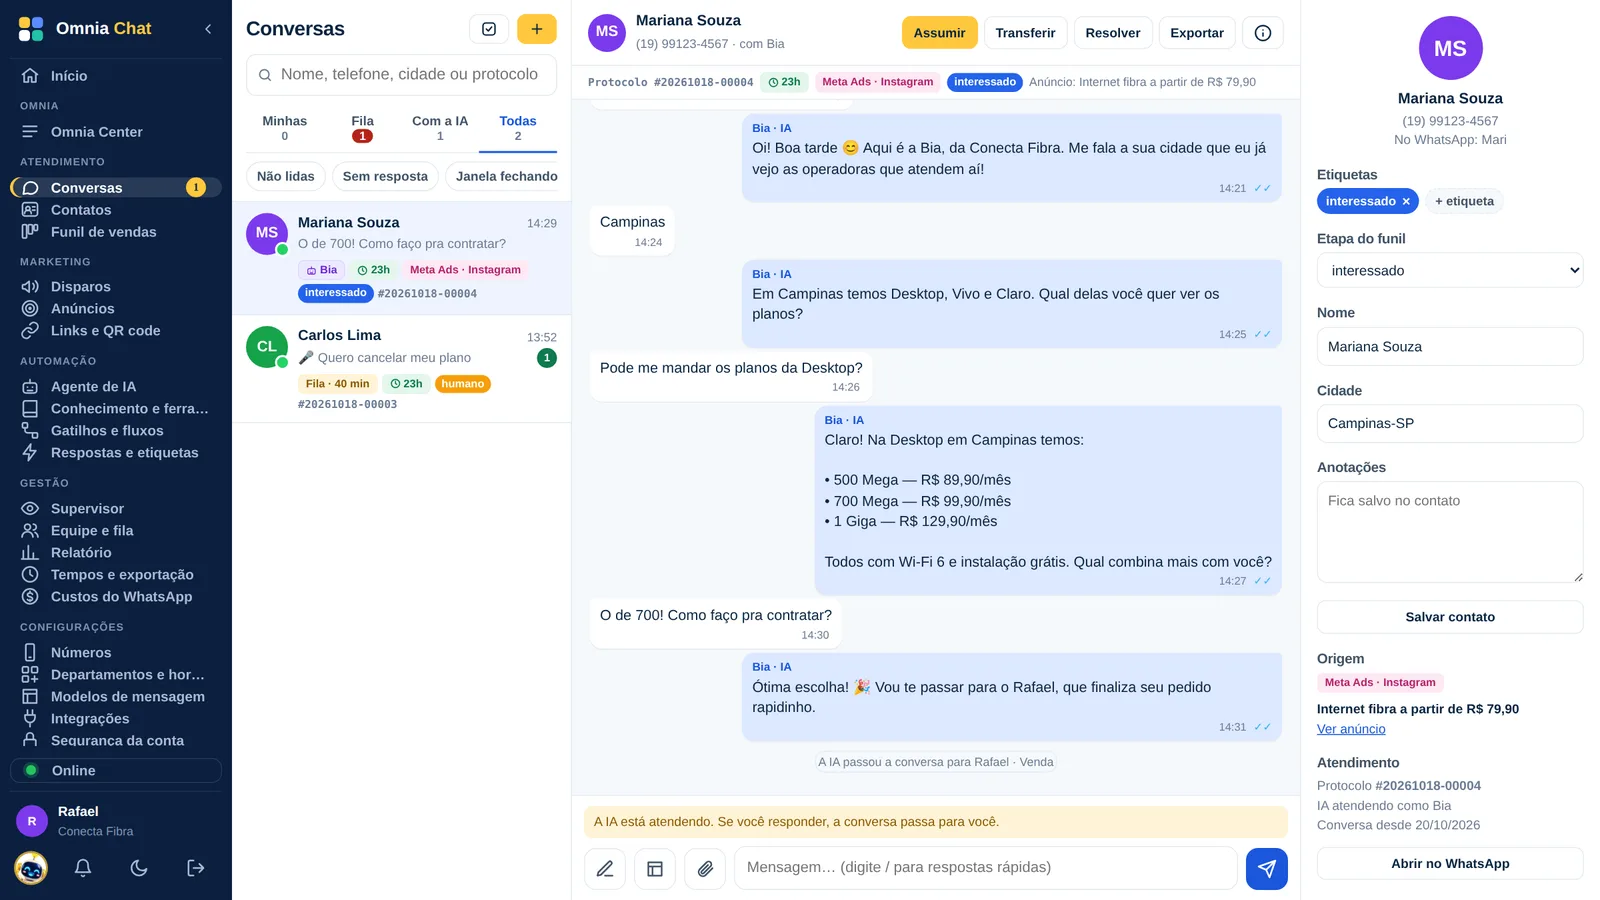
Task: Click Exportar button
Action: pos(1197,33)
